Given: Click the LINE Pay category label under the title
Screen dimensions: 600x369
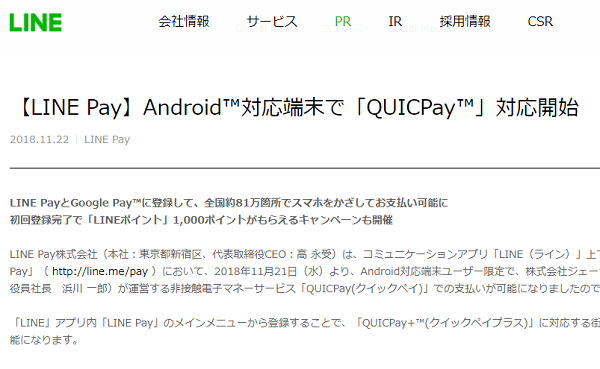Looking at the screenshot, I should point(107,140).
